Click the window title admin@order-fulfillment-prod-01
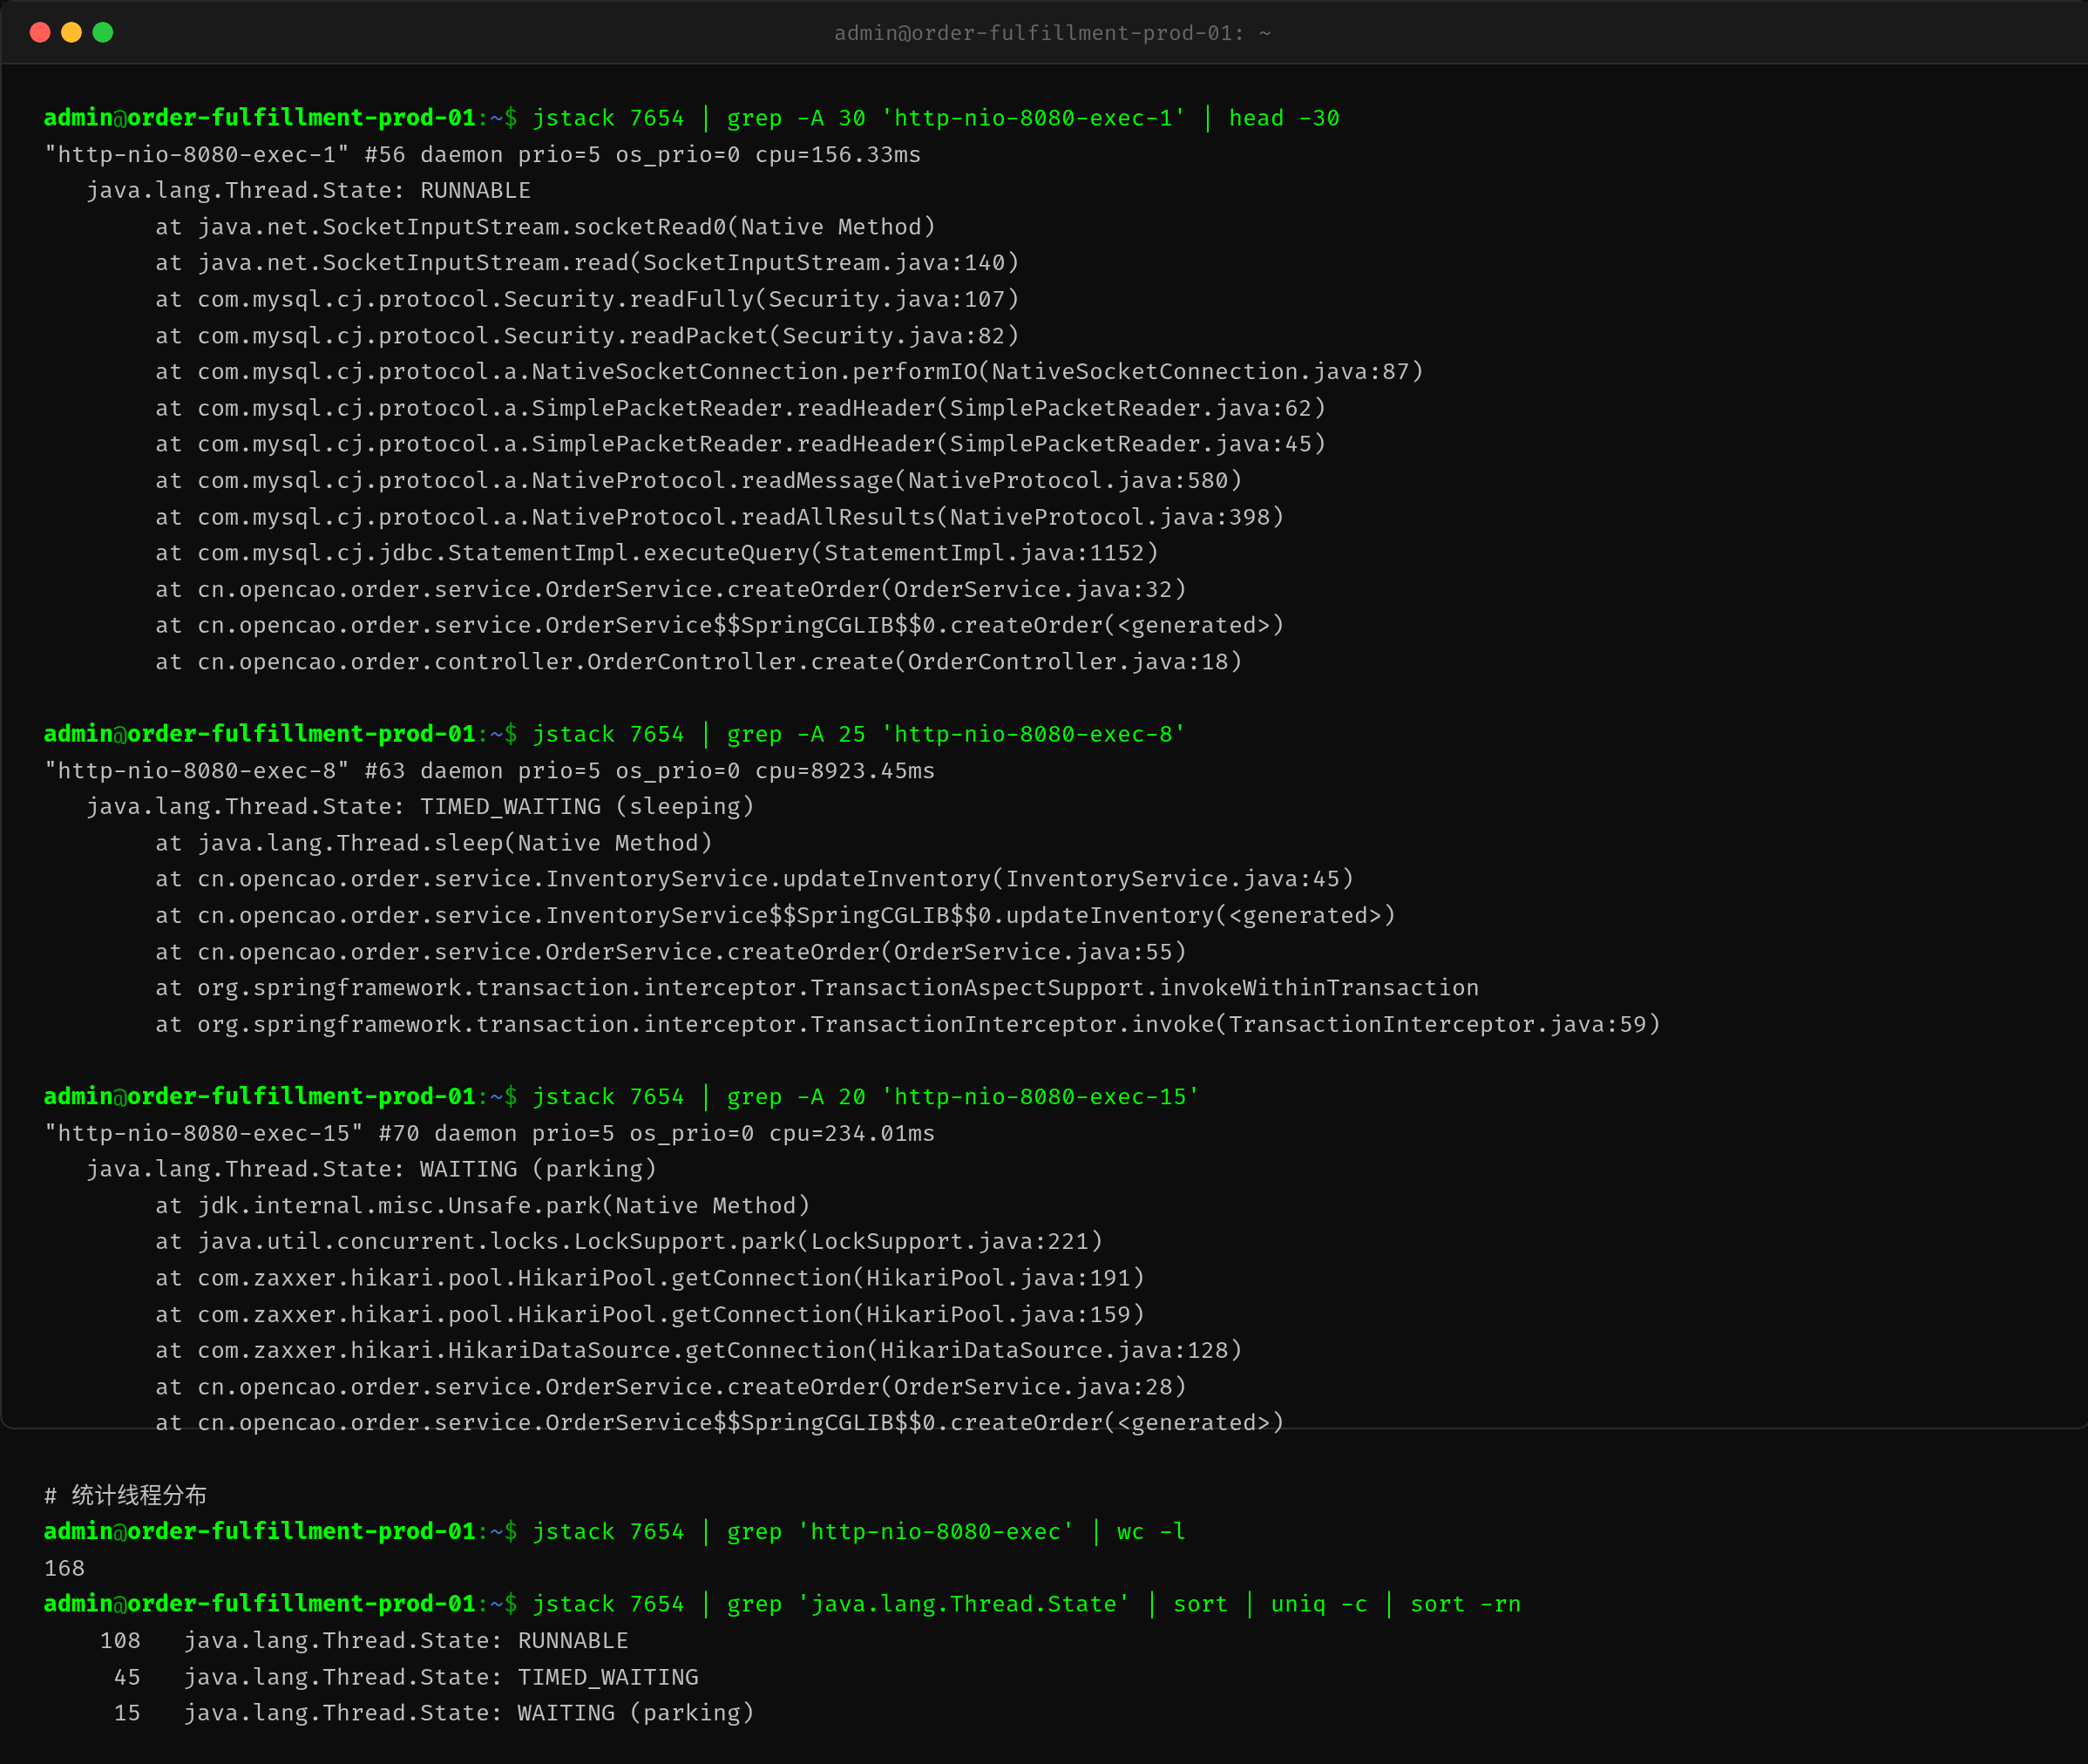Image resolution: width=2088 pixels, height=1764 pixels. coord(1052,33)
